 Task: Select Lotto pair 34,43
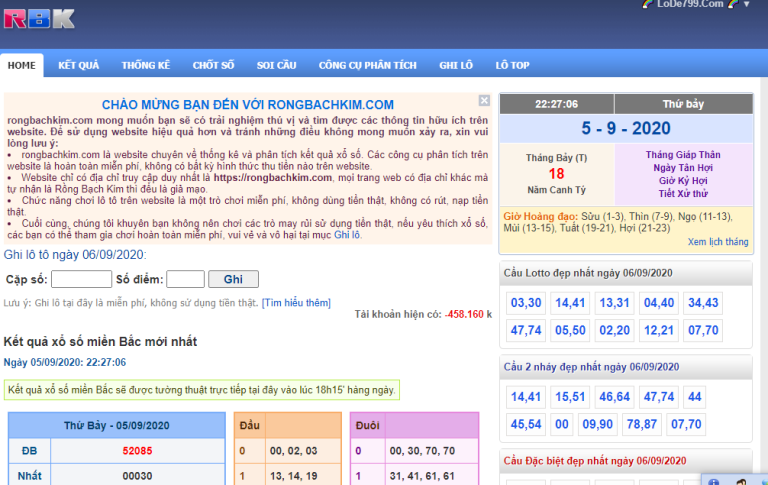click(x=703, y=303)
